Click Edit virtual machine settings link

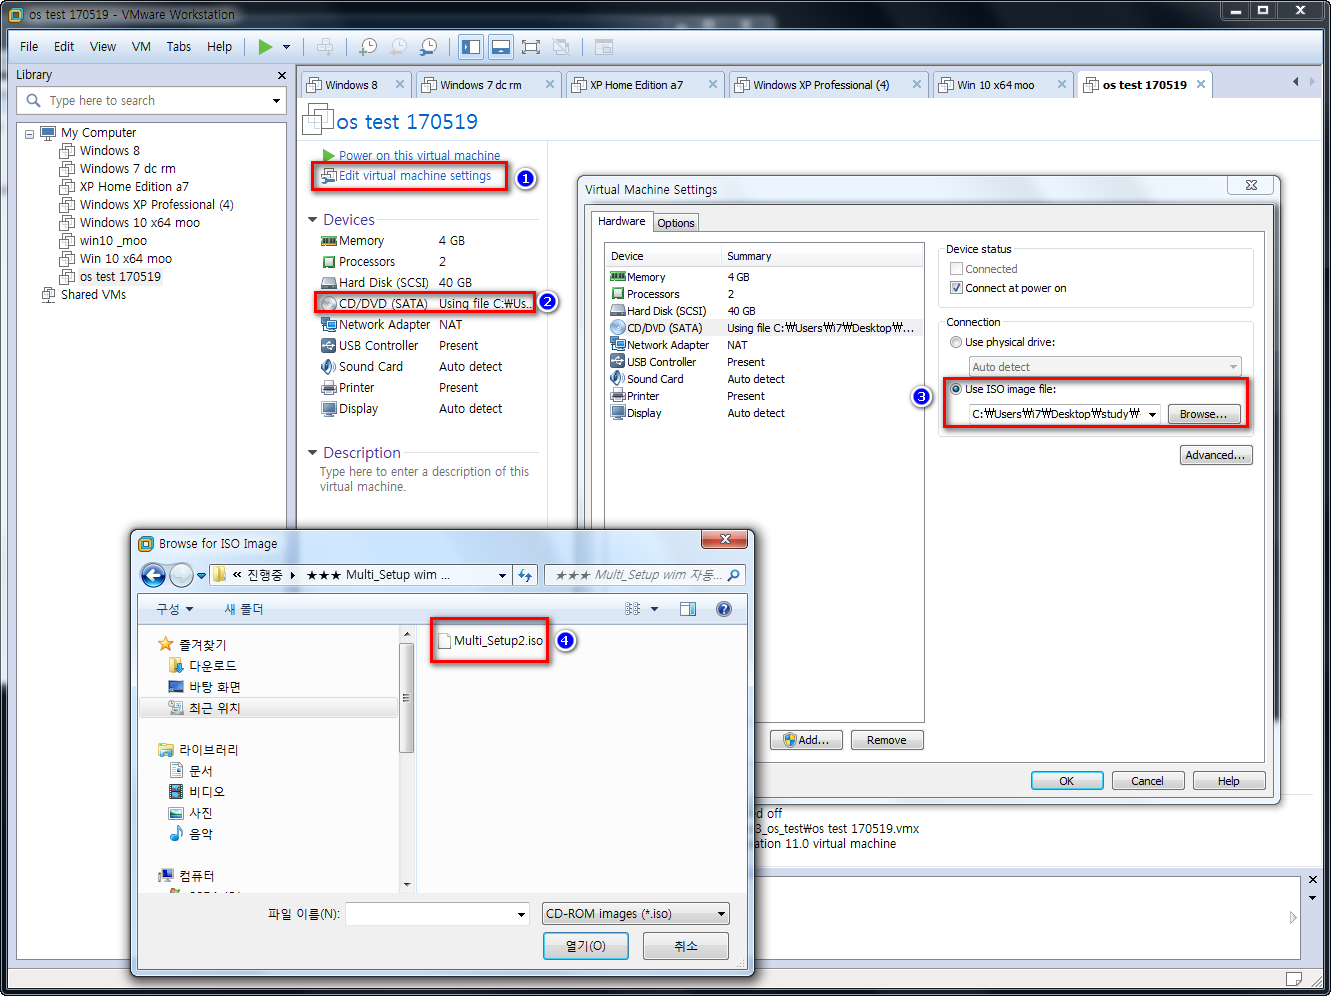pos(415,176)
